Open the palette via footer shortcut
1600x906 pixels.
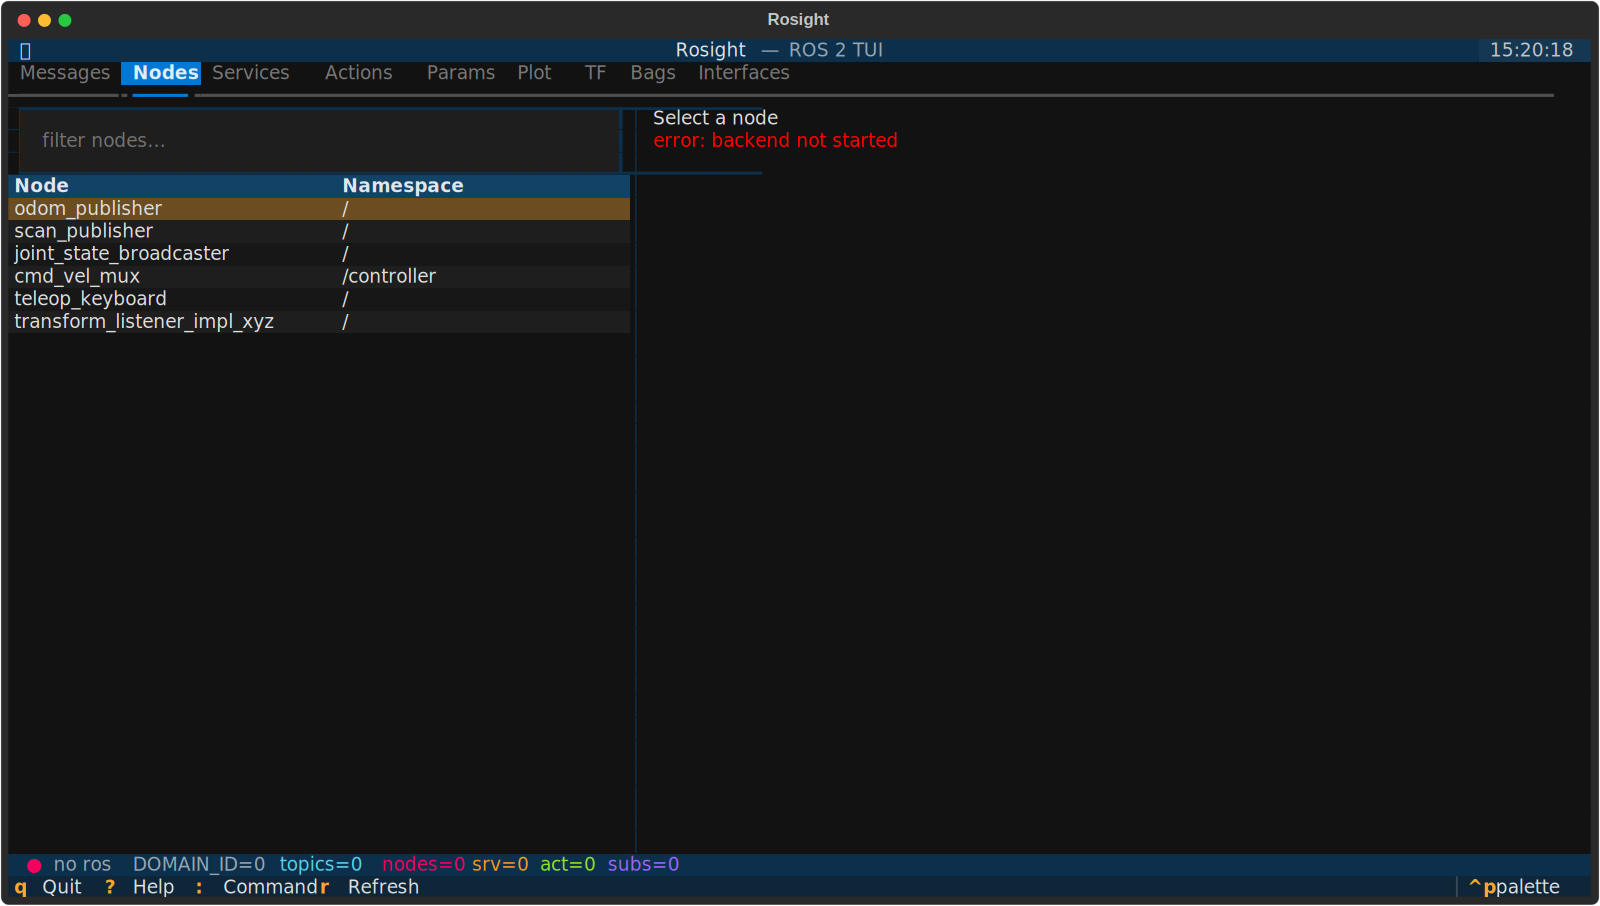[x=1514, y=887]
